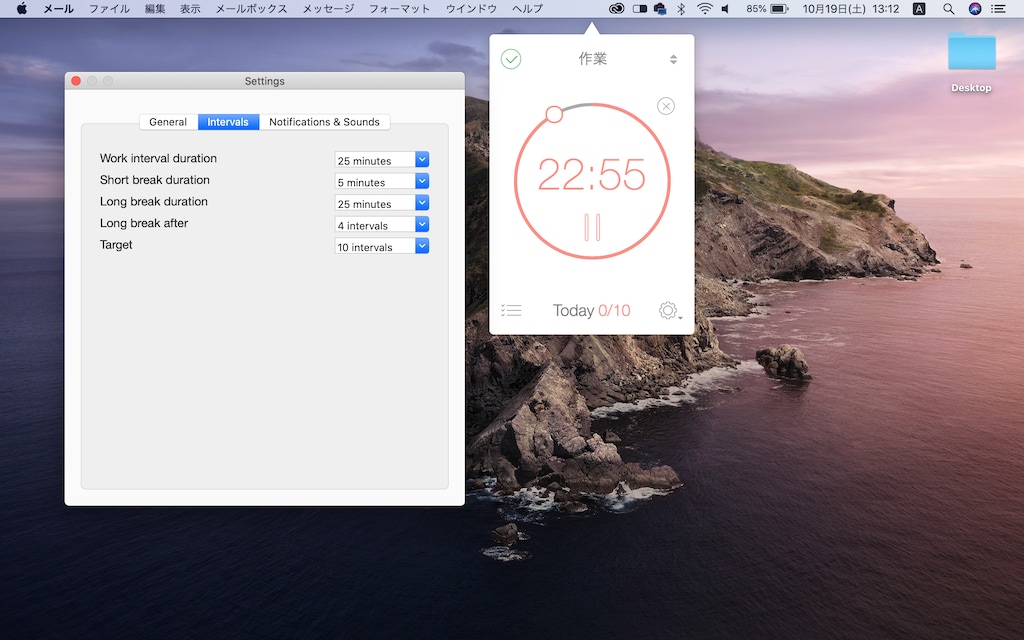This screenshot has width=1024, height=640.
Task: Click the green checkmark complete-task icon
Action: (511, 59)
